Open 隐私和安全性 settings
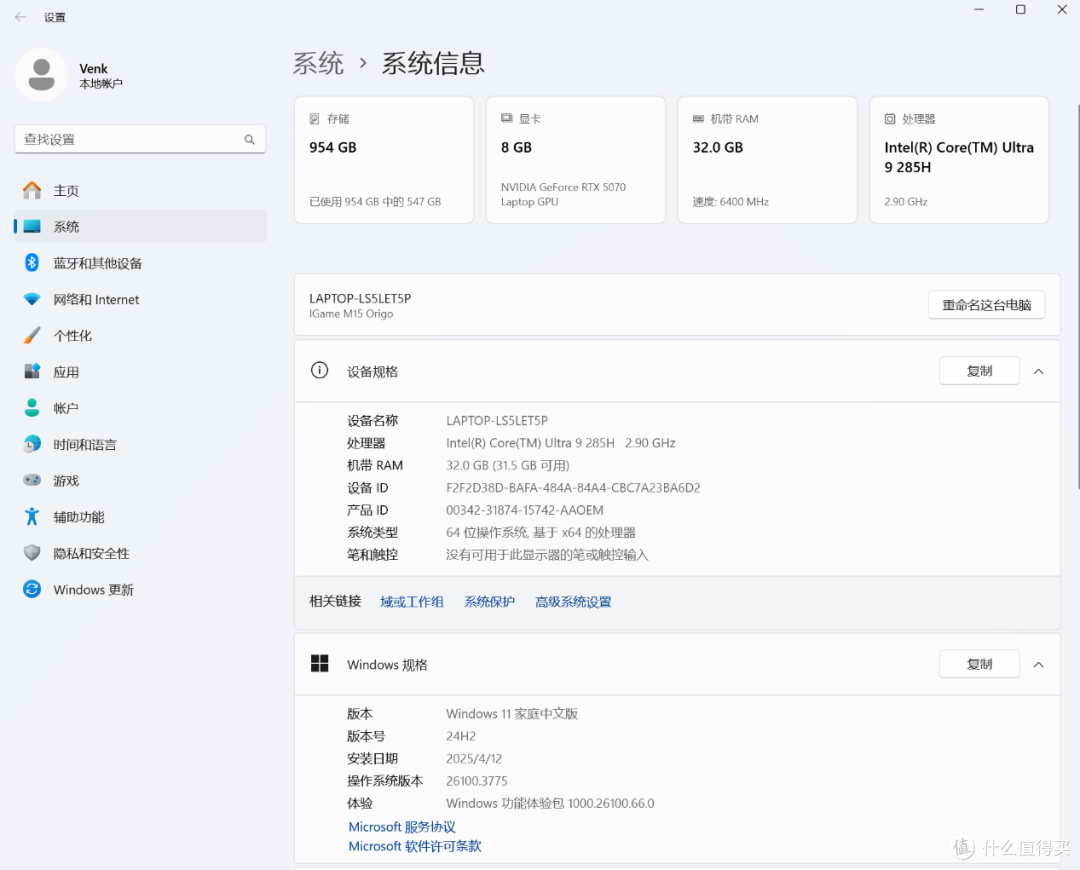Image resolution: width=1080 pixels, height=870 pixels. click(x=140, y=553)
